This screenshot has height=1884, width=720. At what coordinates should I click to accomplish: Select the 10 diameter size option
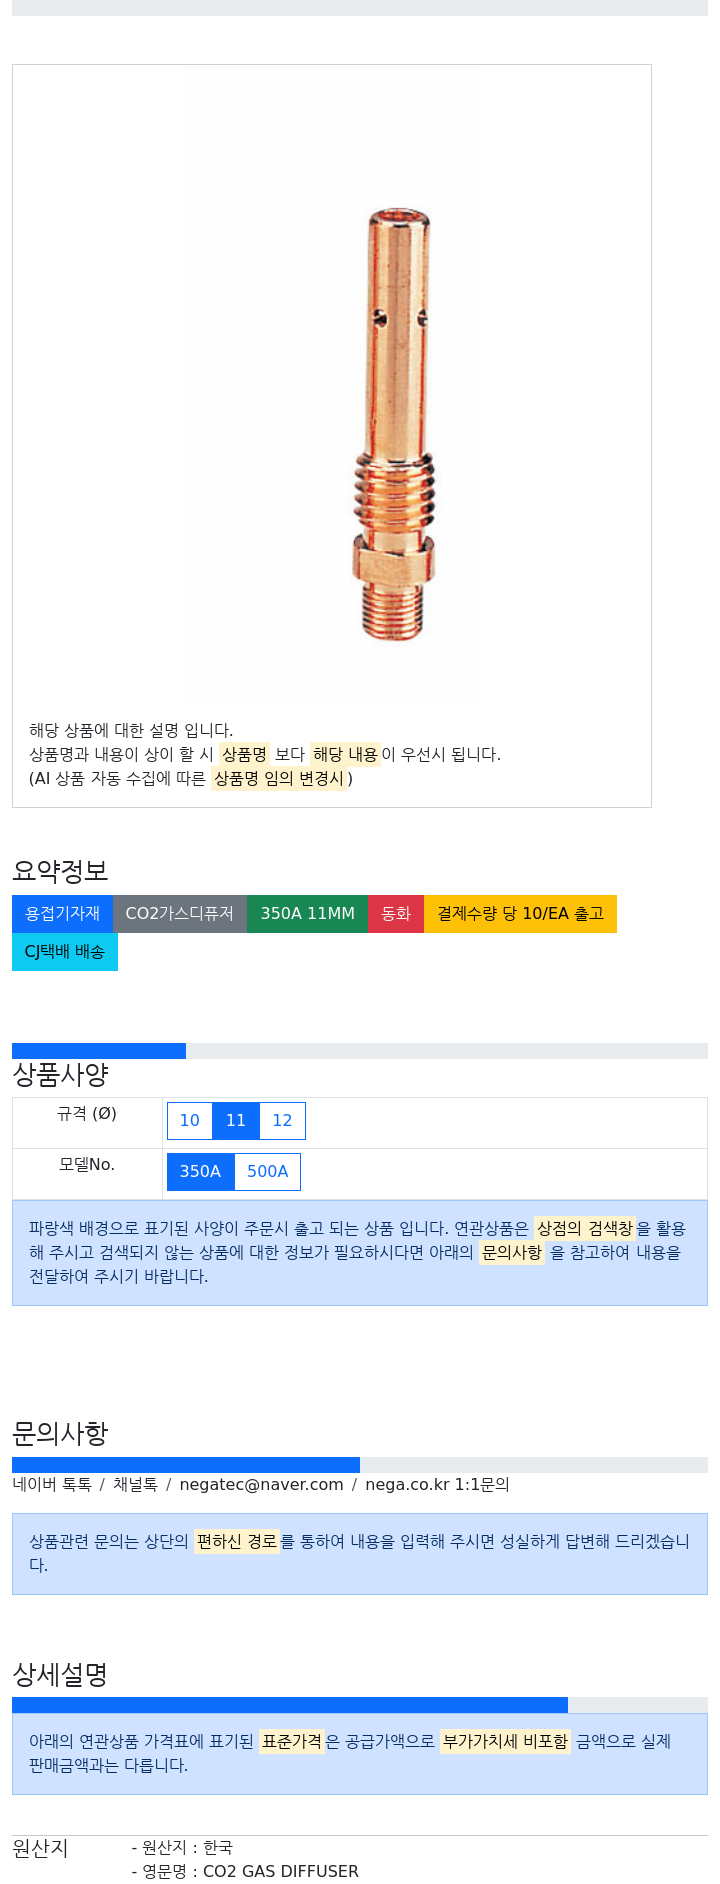190,1121
